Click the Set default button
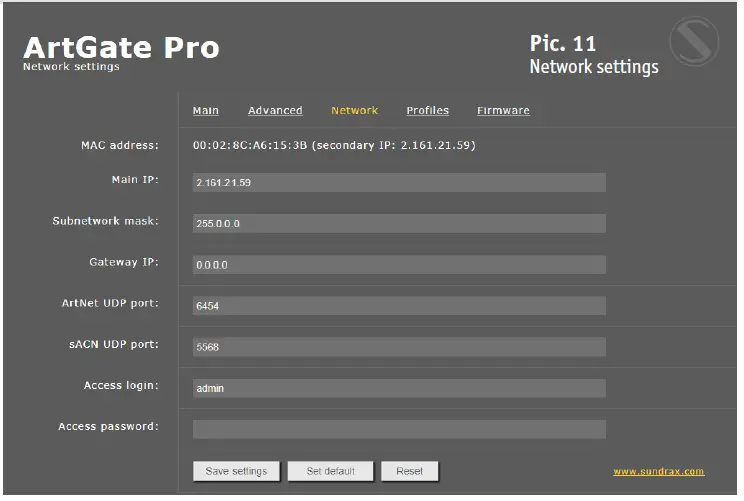Screen dimensions: 744x501 (x=330, y=472)
